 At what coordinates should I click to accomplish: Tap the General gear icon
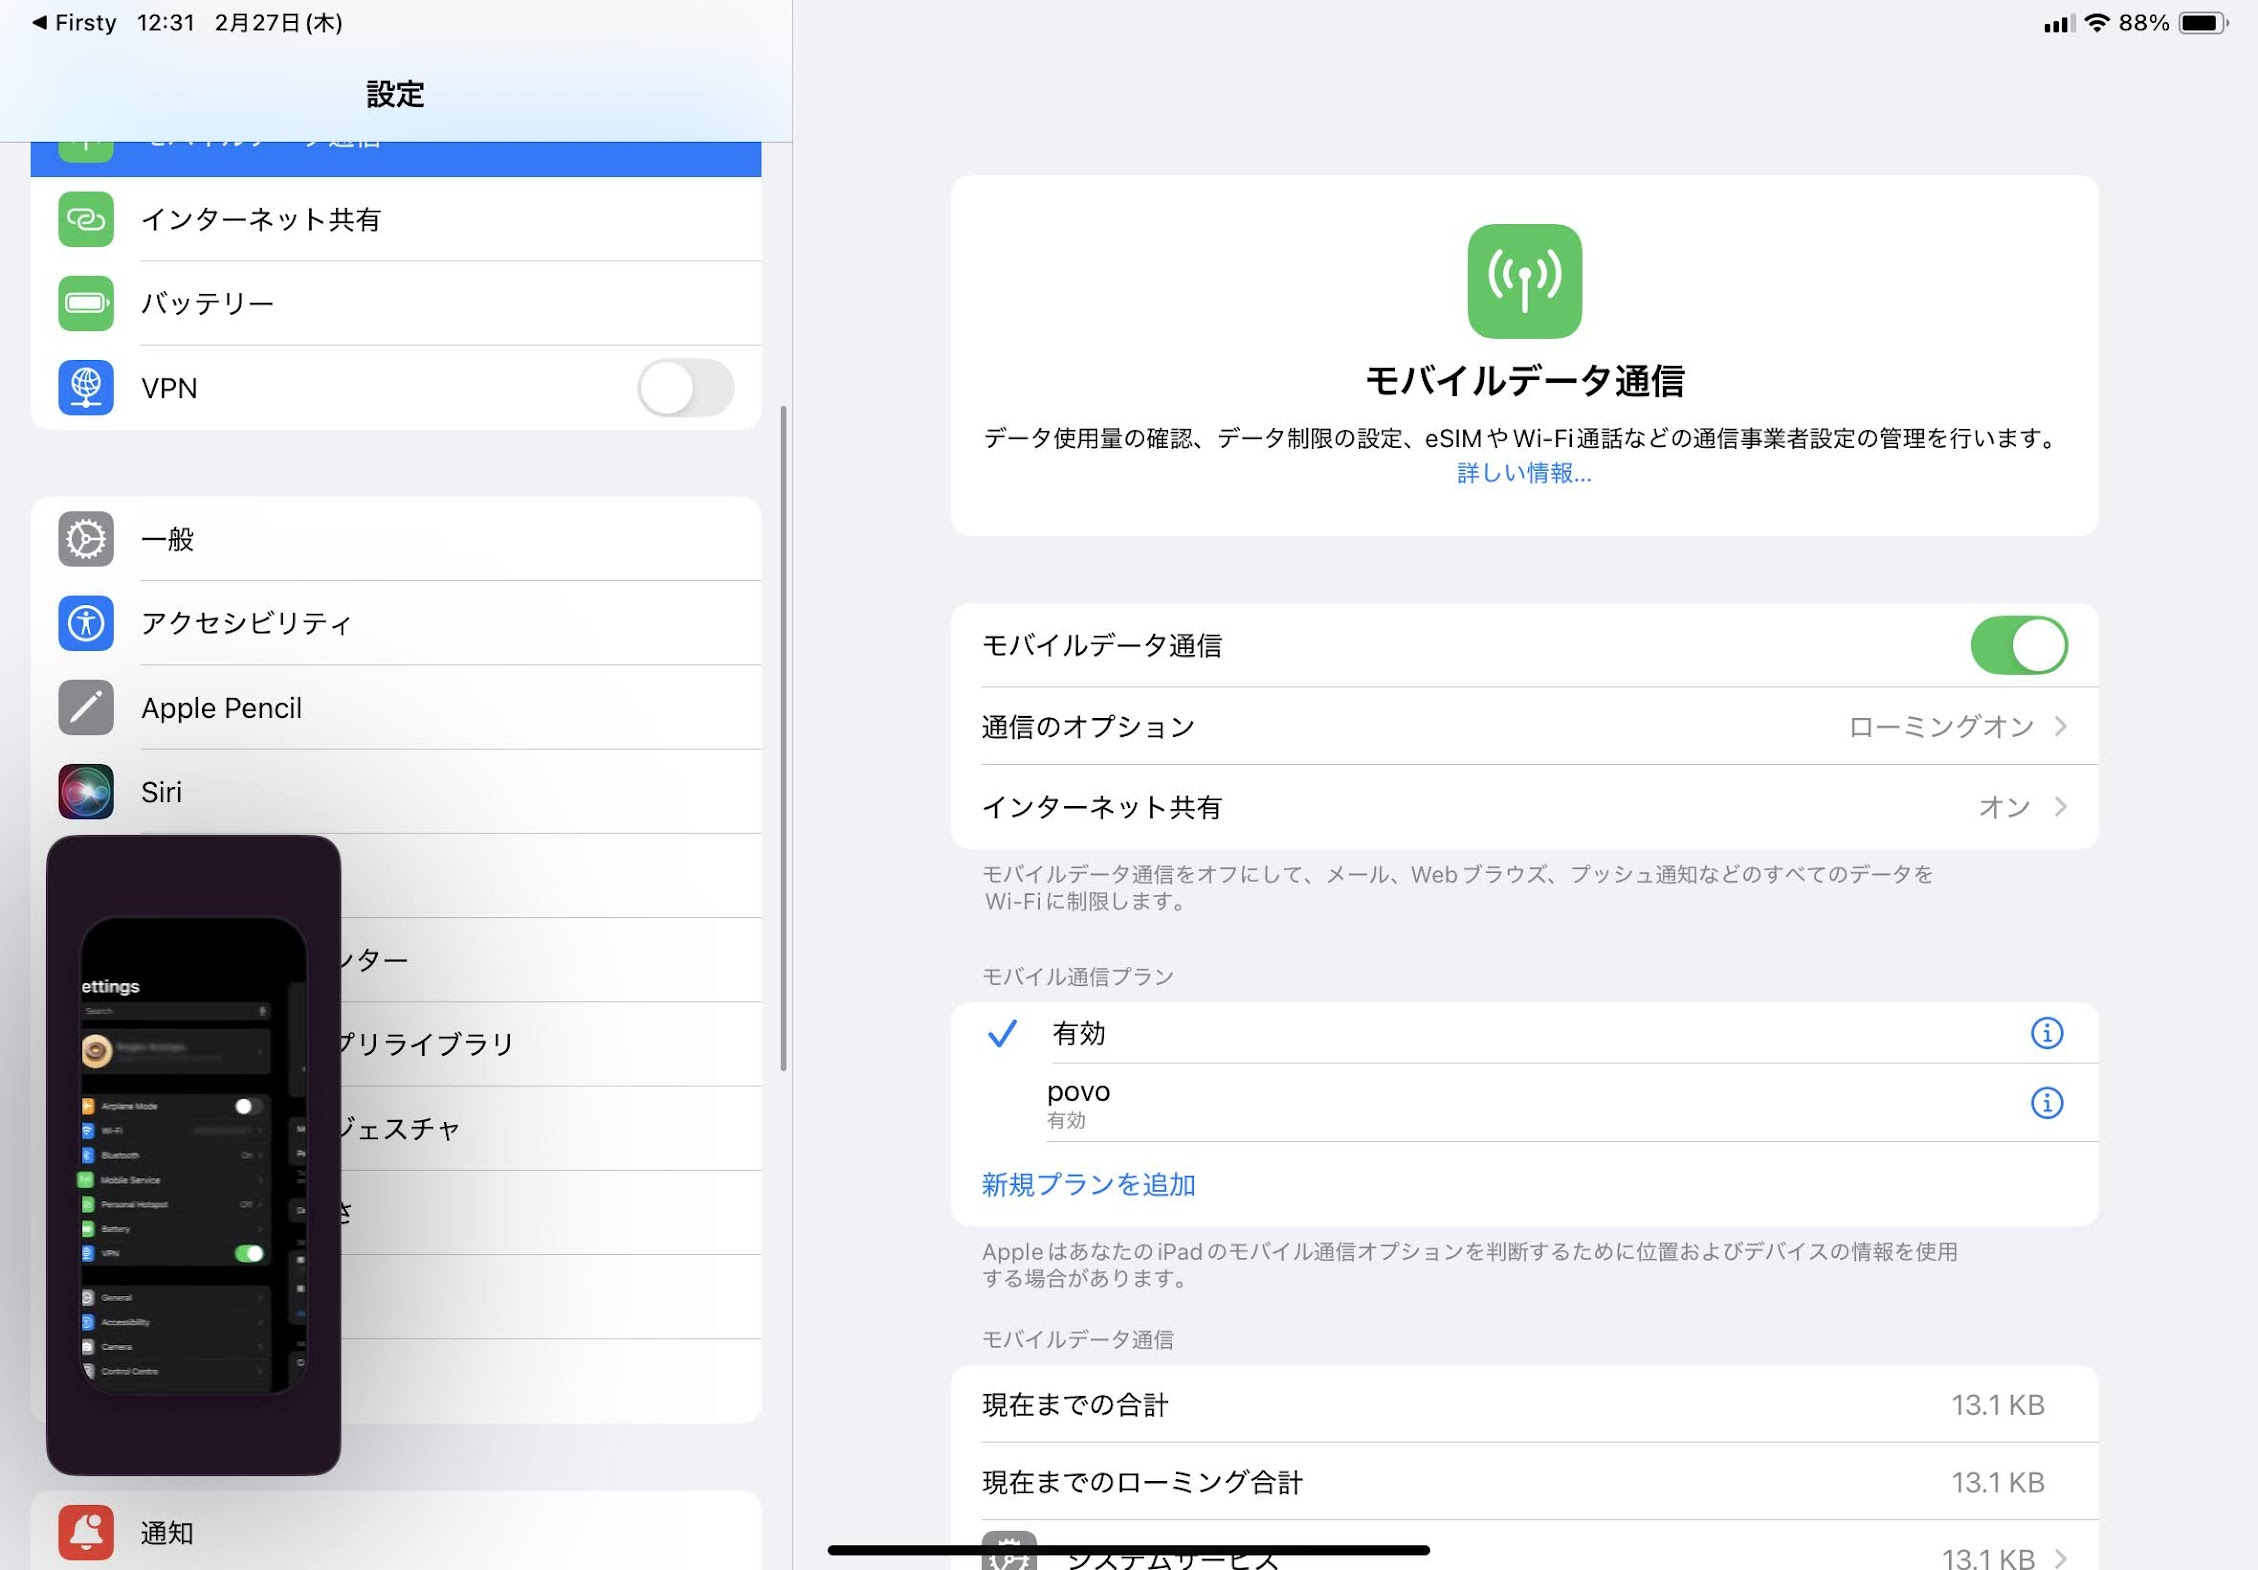pos(85,539)
